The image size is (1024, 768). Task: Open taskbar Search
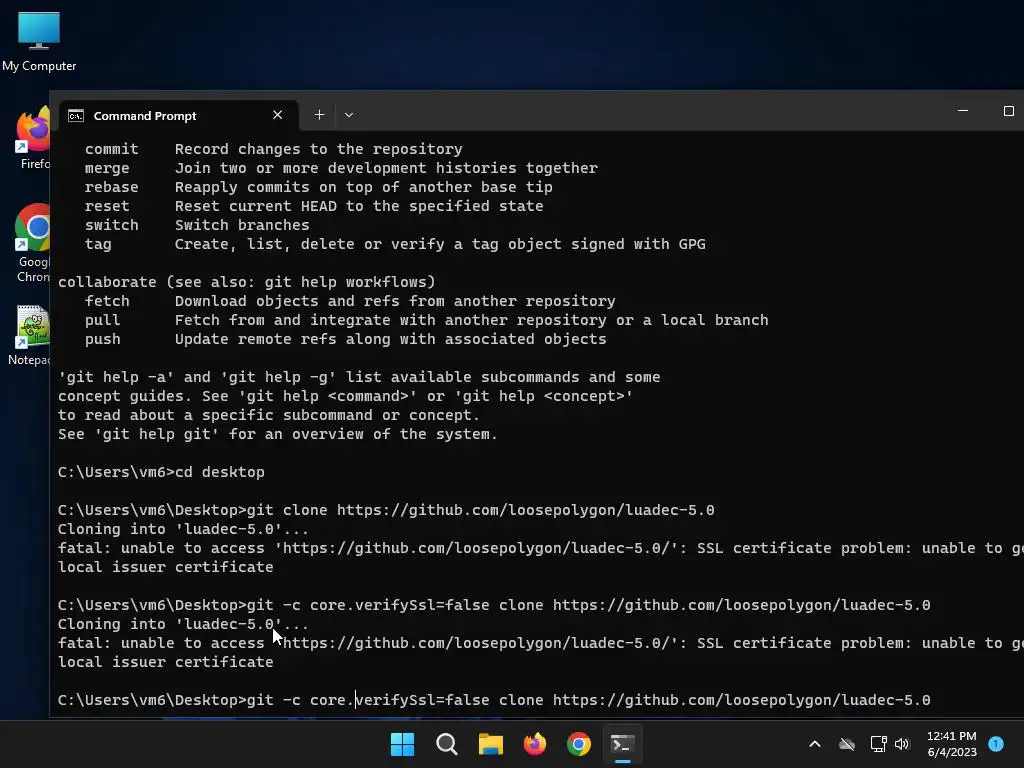[x=447, y=744]
